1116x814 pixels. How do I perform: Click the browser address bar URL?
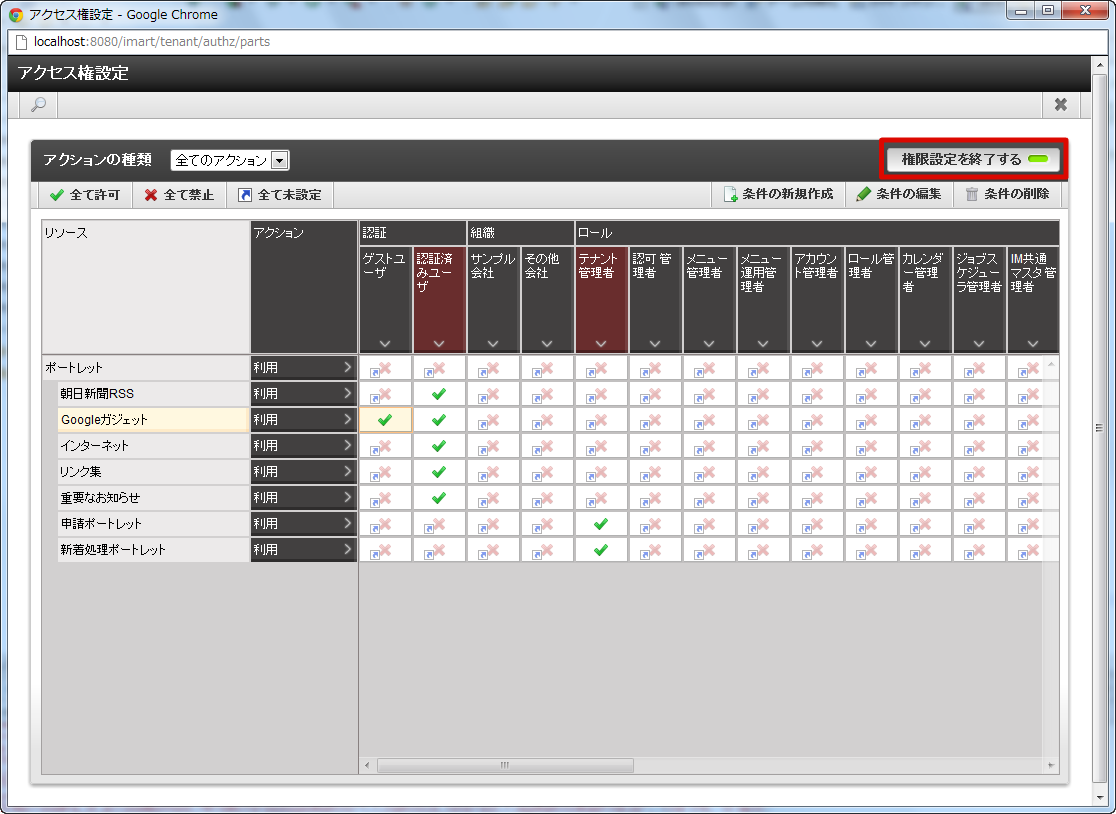point(152,41)
